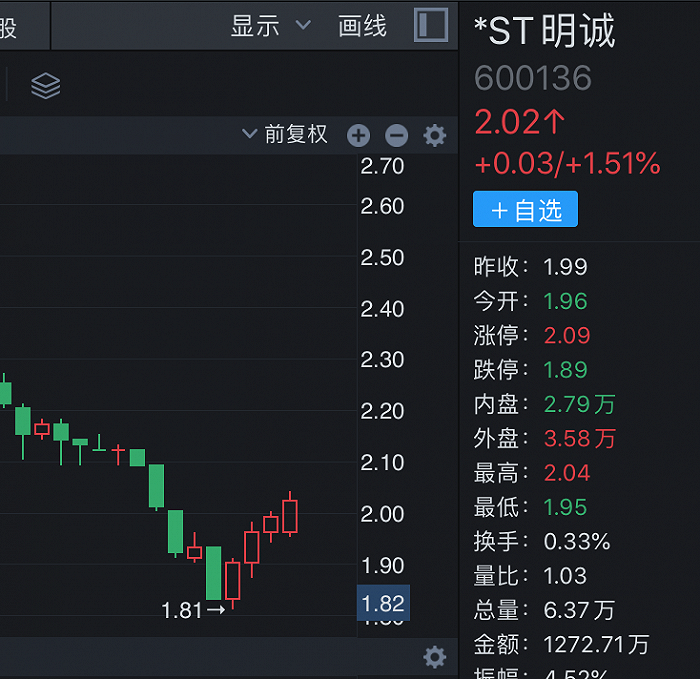Expand the 前复权 adjustment dropdown
The image size is (700, 679).
click(x=285, y=134)
